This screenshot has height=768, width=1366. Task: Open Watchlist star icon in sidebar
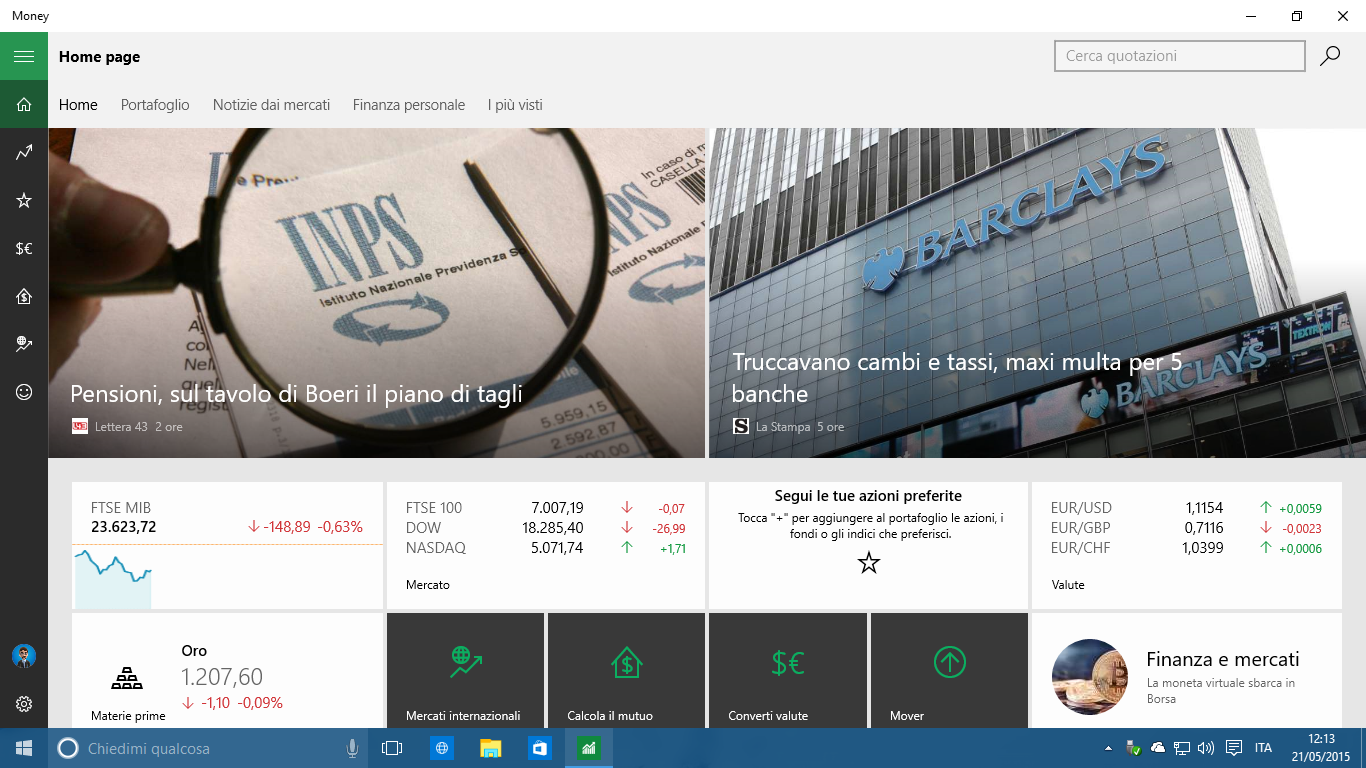[x=24, y=200]
